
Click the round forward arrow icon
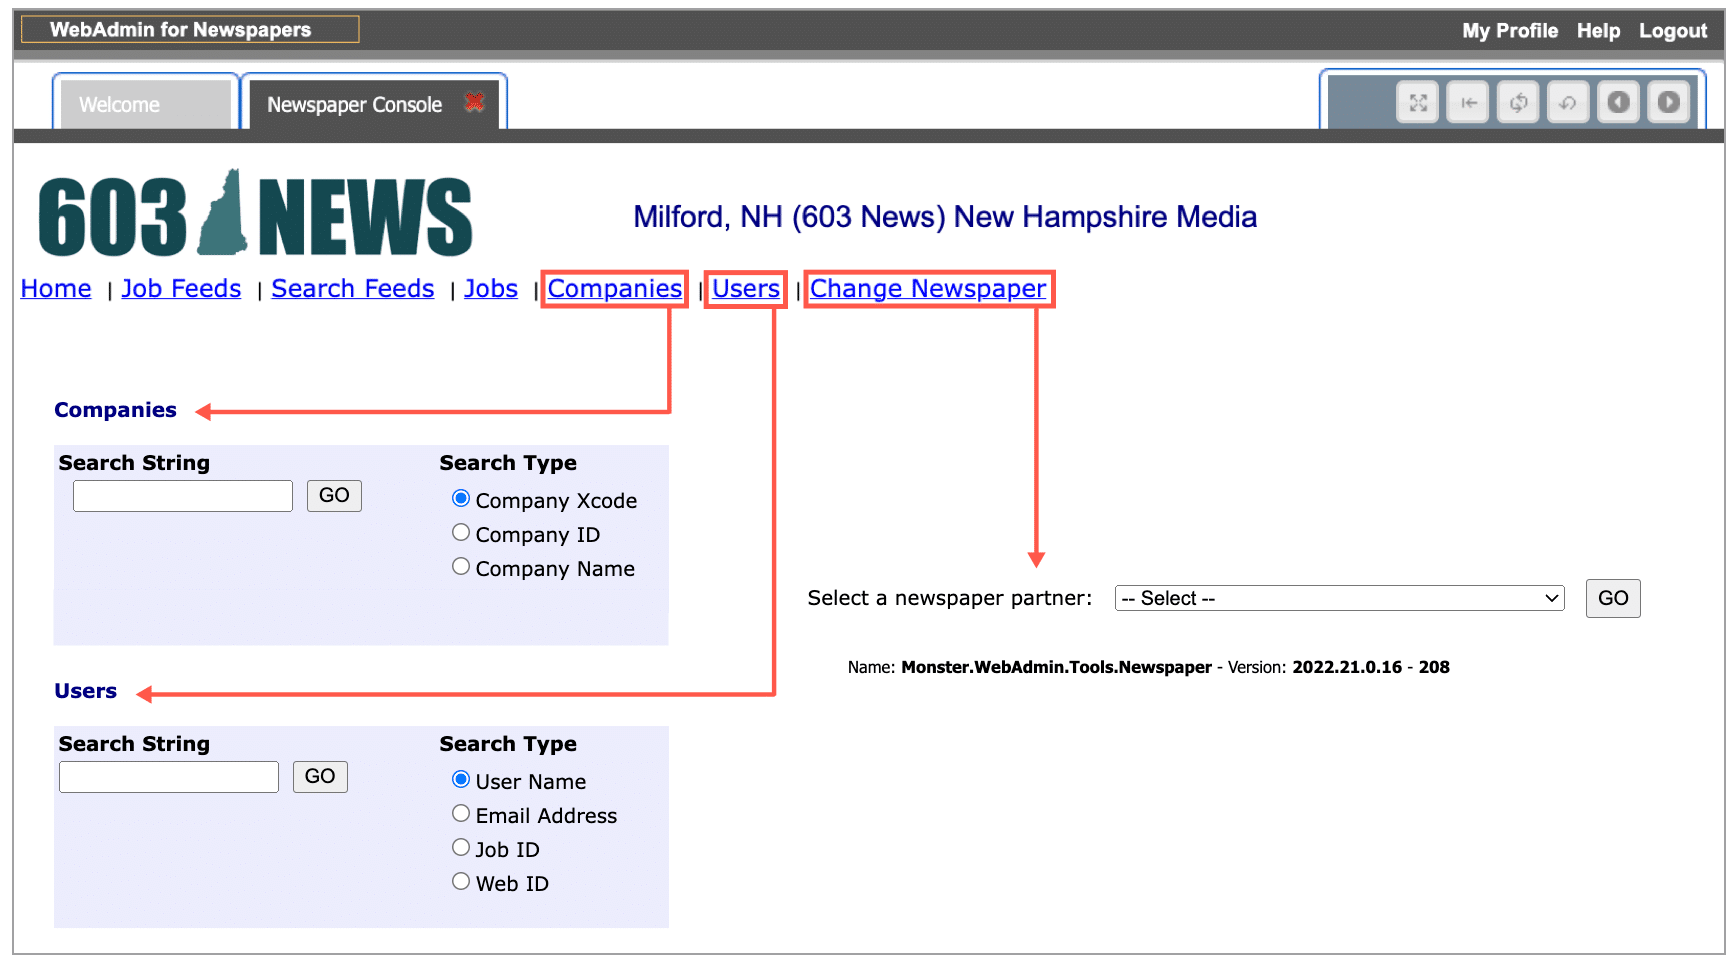tap(1668, 102)
